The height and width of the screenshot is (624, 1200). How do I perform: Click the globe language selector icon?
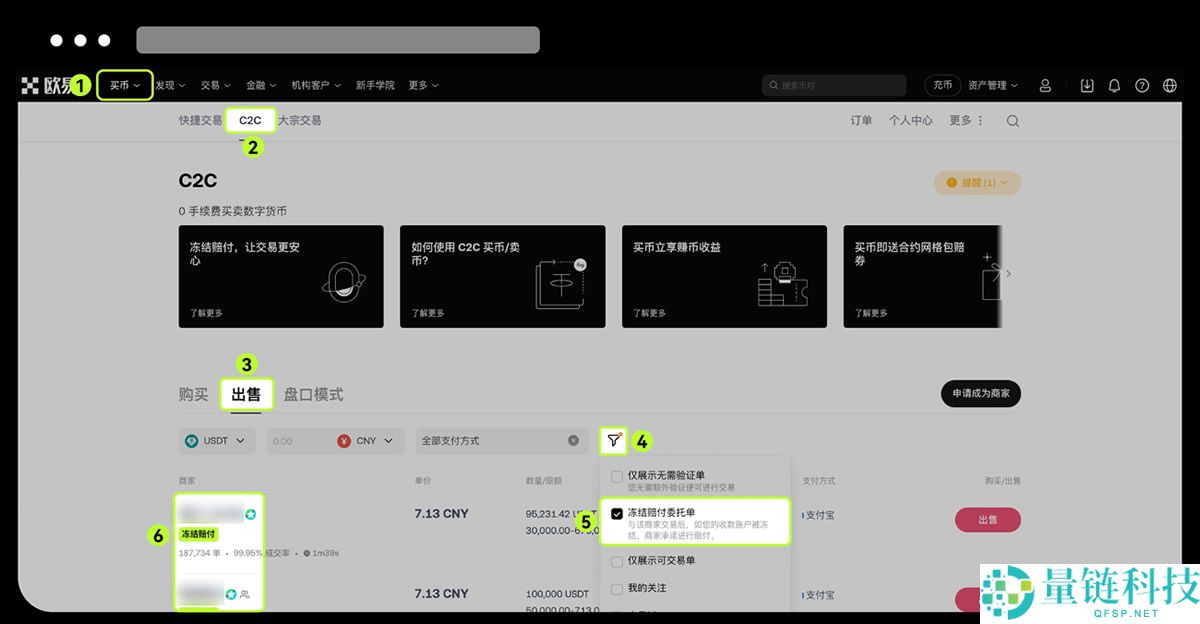point(1172,85)
